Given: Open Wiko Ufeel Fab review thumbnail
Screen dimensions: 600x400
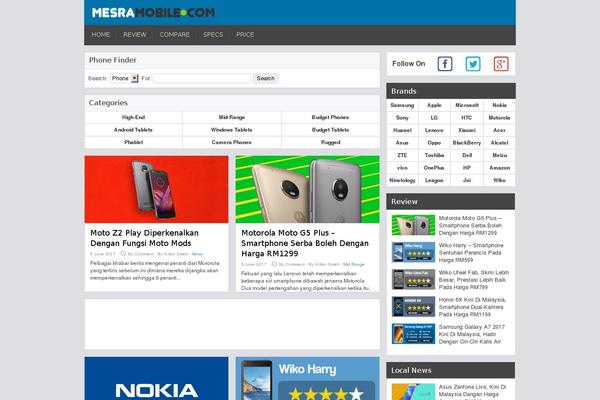Looking at the screenshot, I should click(x=413, y=279).
